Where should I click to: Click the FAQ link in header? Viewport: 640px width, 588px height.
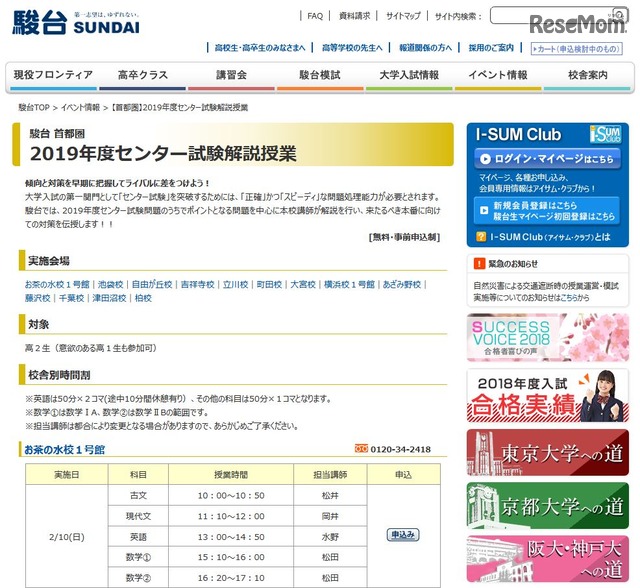pyautogui.click(x=315, y=16)
